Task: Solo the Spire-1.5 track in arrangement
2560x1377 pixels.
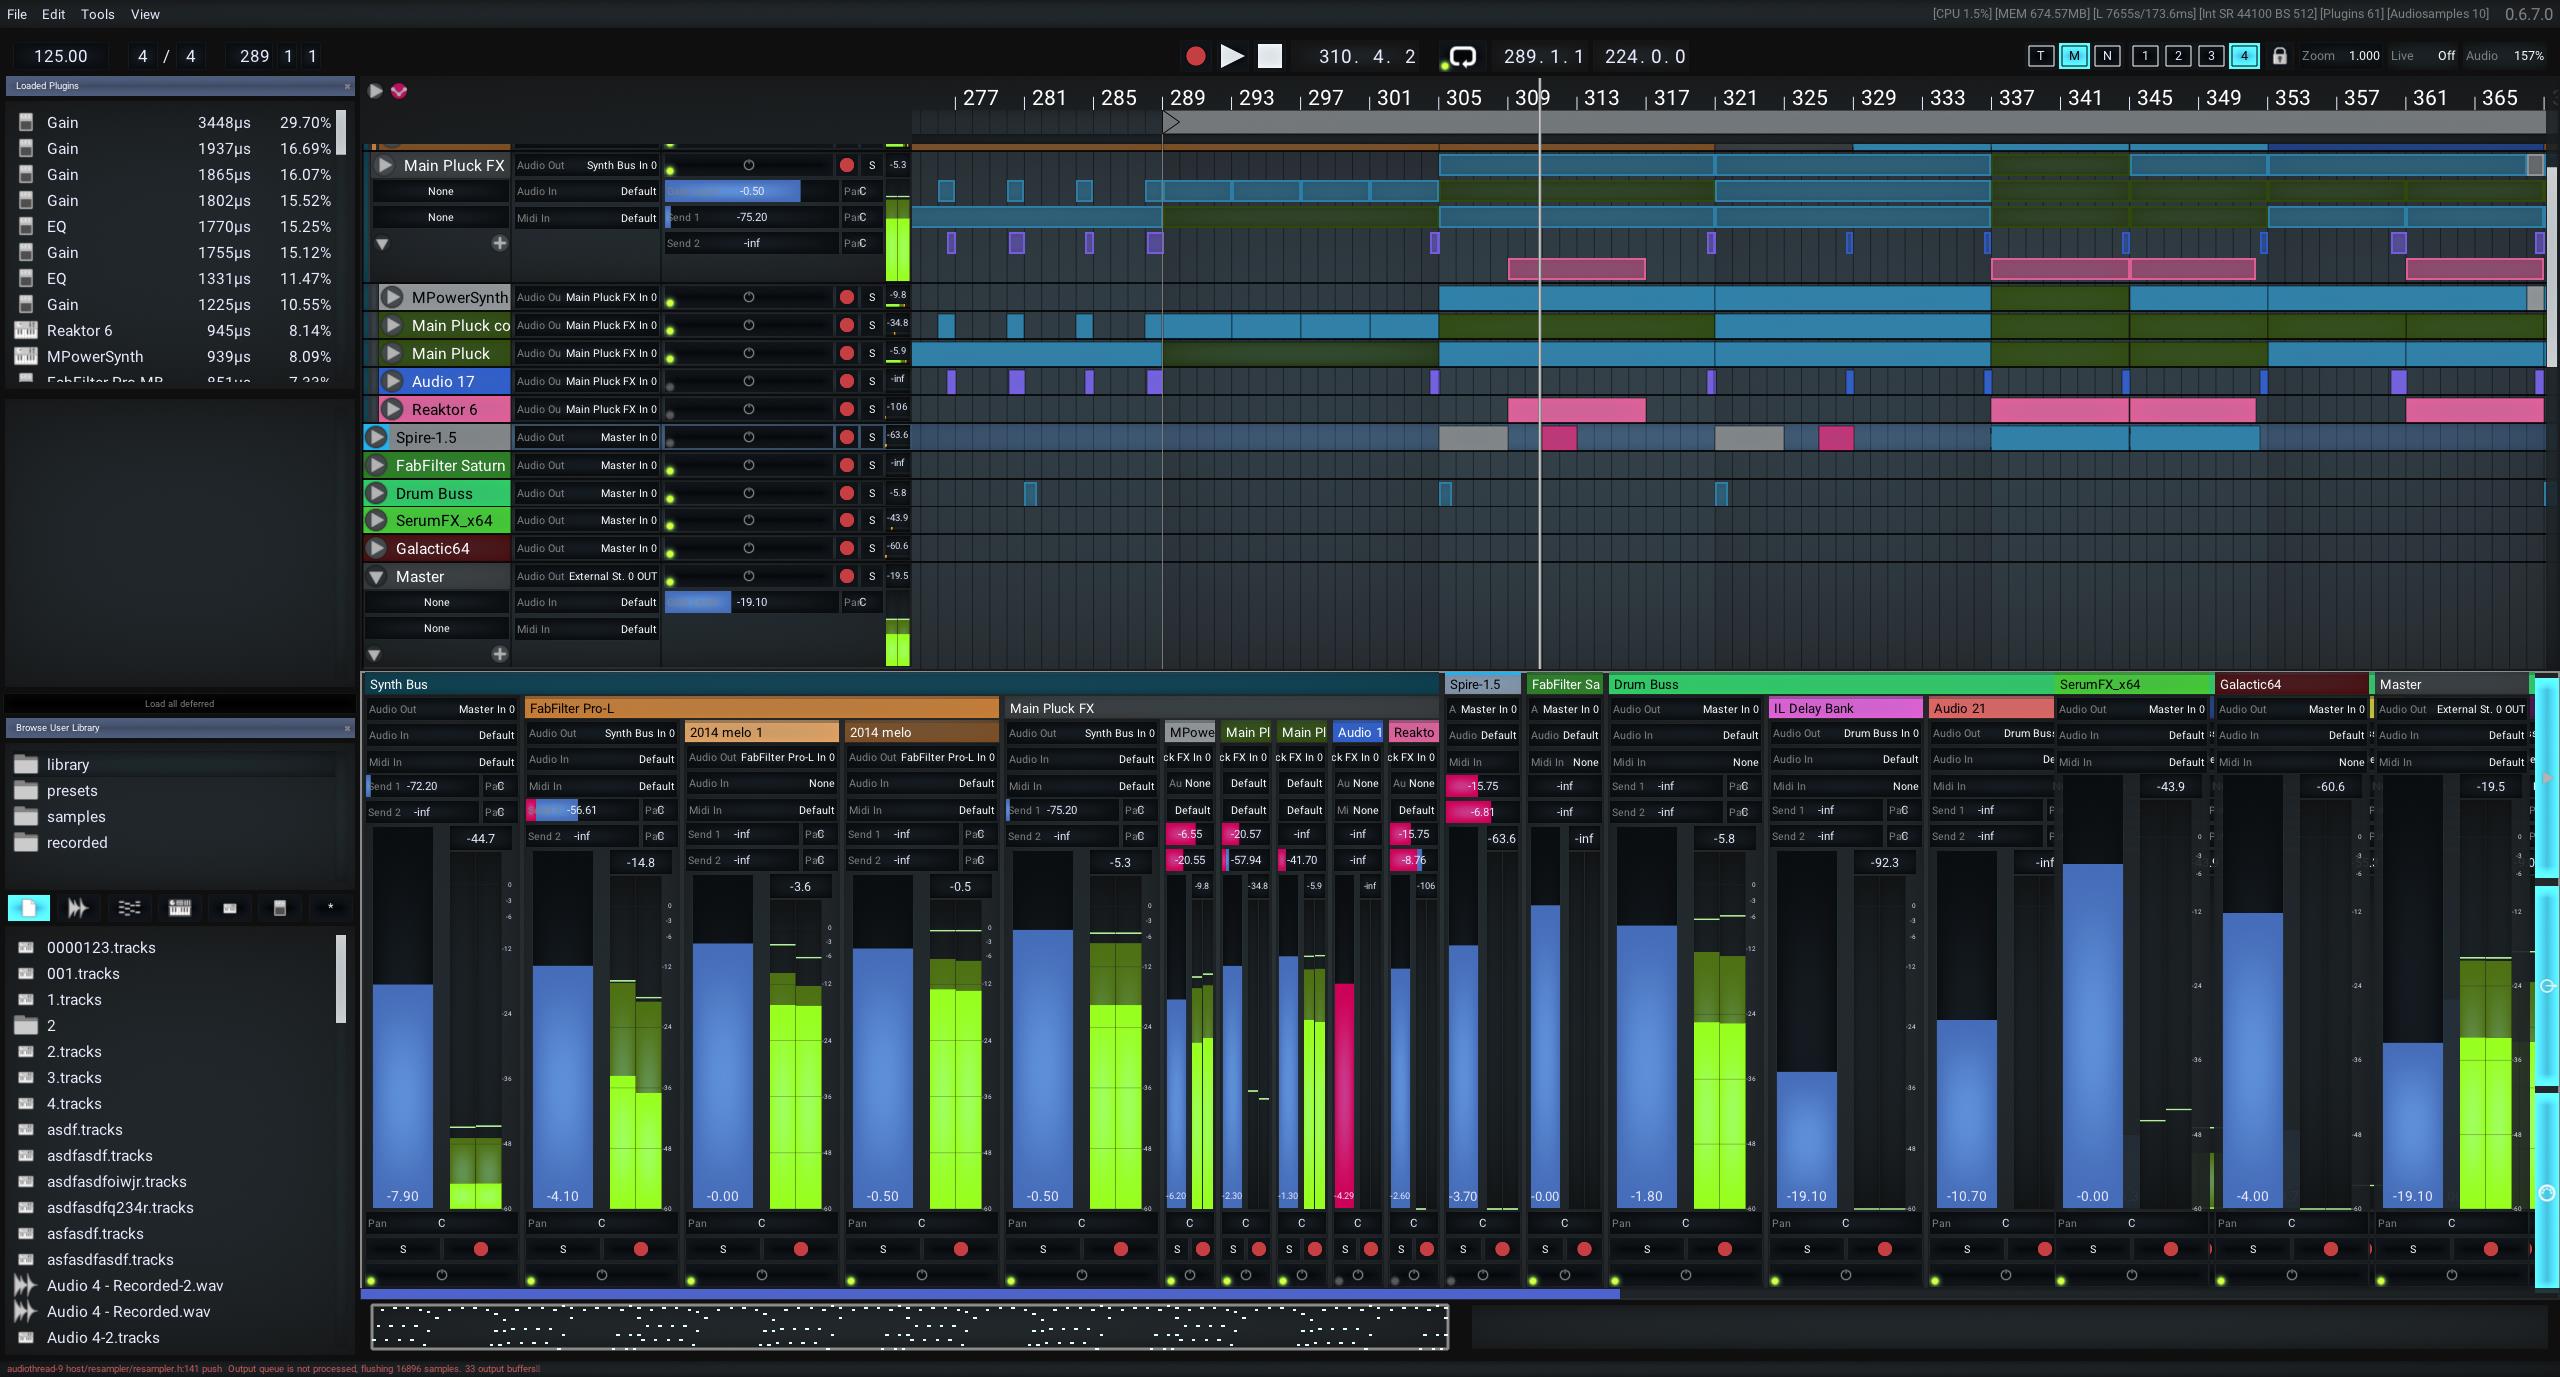Action: 872,437
